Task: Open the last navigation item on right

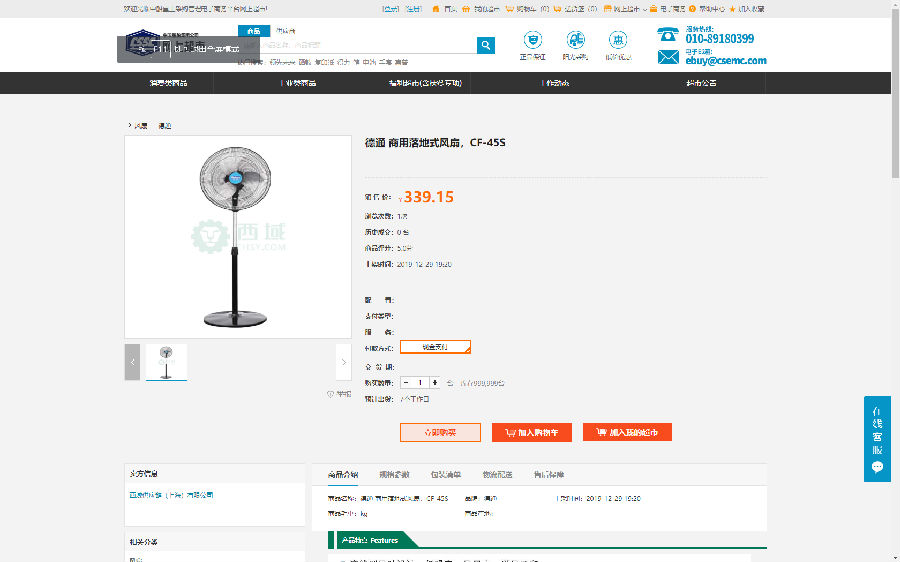Action: 701,83
